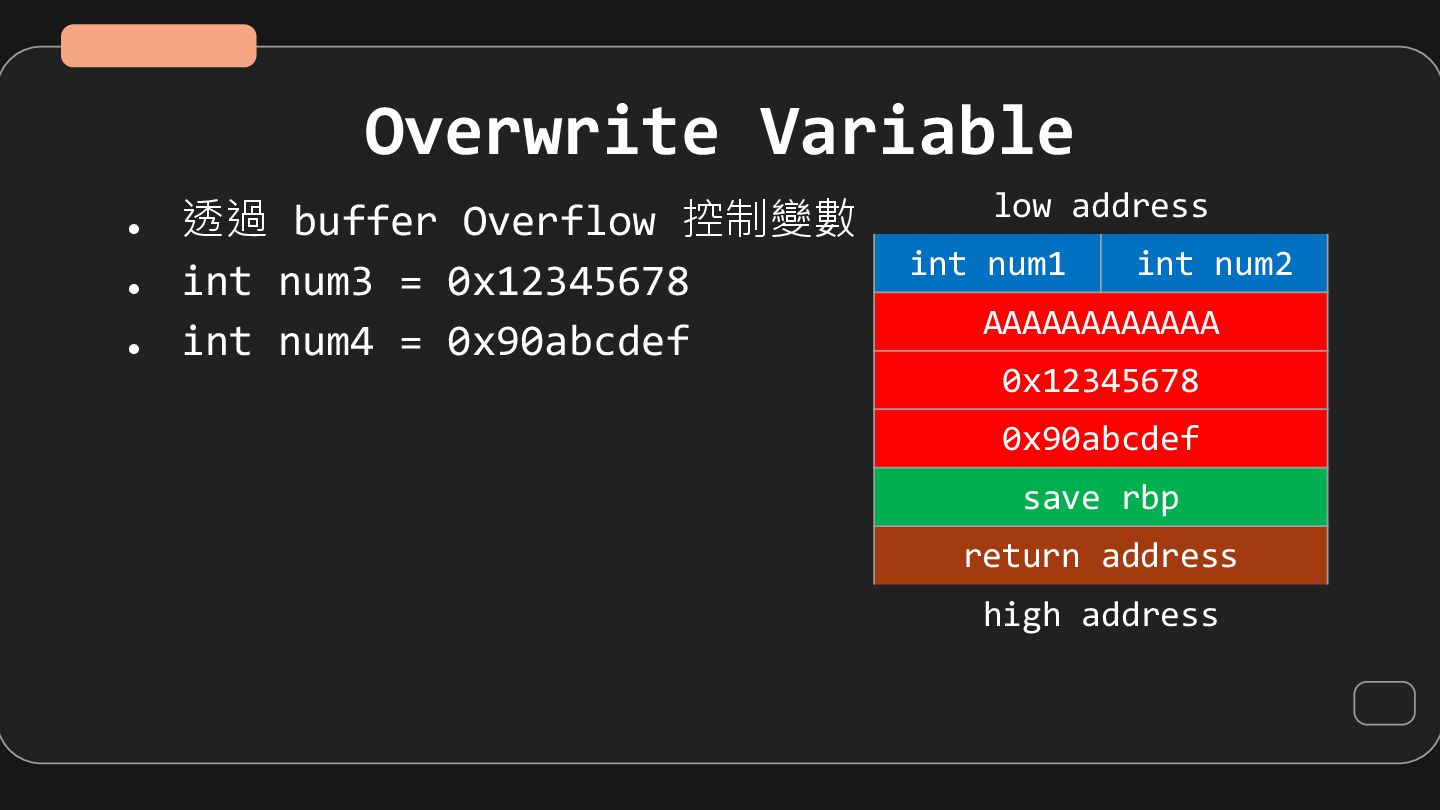Select the blue "int num1" stack cell
The height and width of the screenshot is (810, 1440).
[x=987, y=264]
